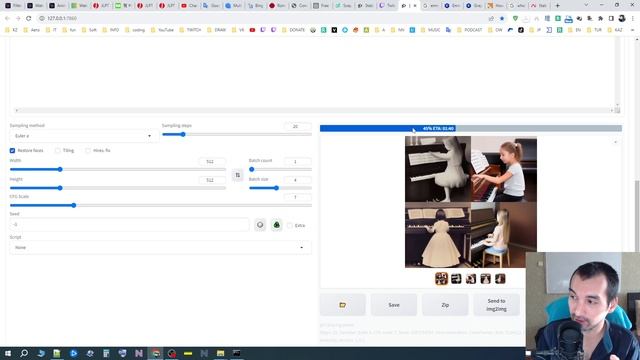Click the Send to img2img button
Screen dimensions: 640x360
tap(496, 305)
